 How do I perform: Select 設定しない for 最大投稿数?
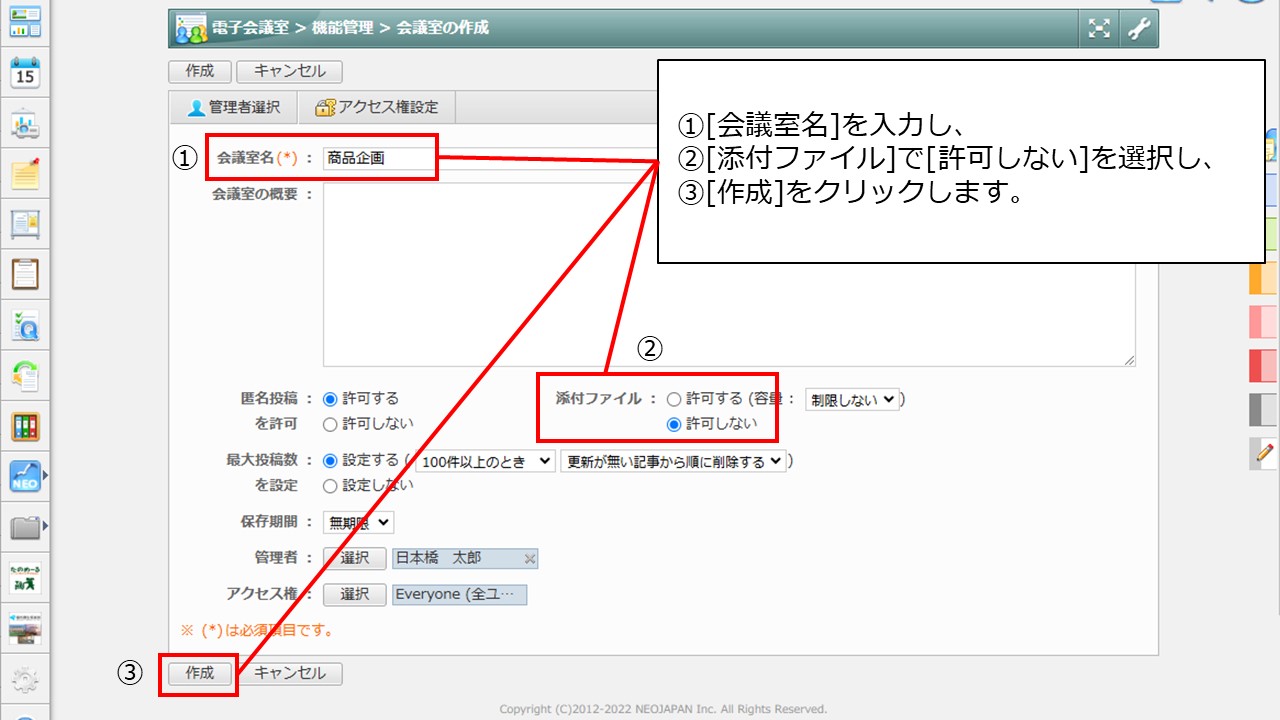pos(330,486)
